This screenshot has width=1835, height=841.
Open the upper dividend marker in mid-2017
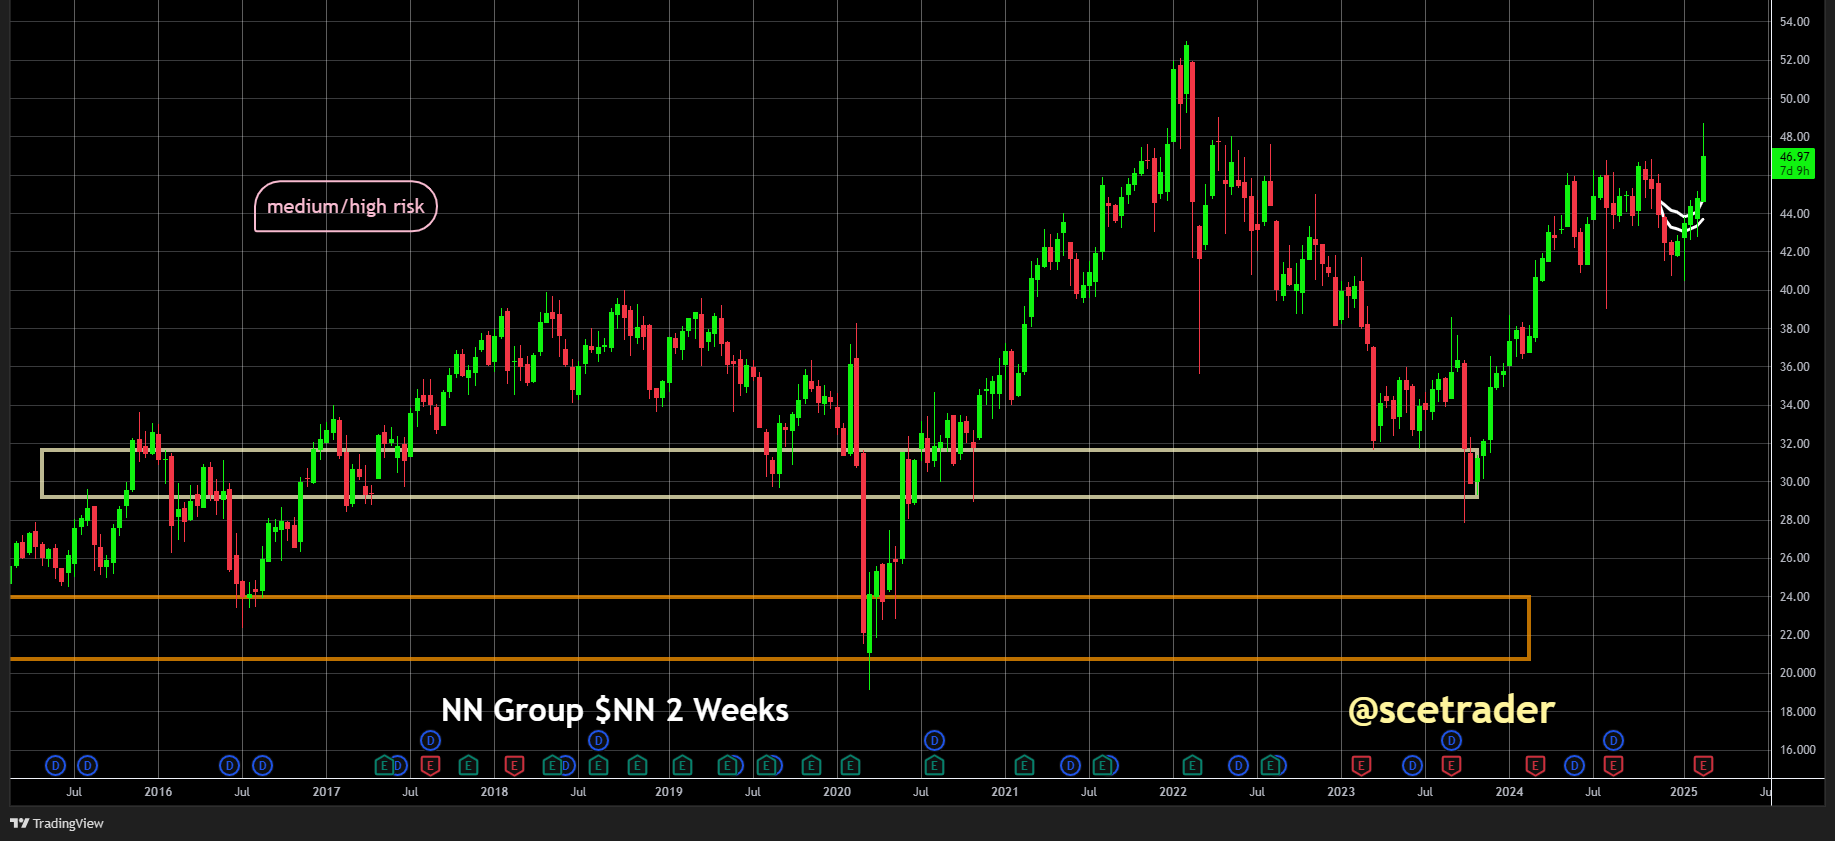pyautogui.click(x=430, y=740)
